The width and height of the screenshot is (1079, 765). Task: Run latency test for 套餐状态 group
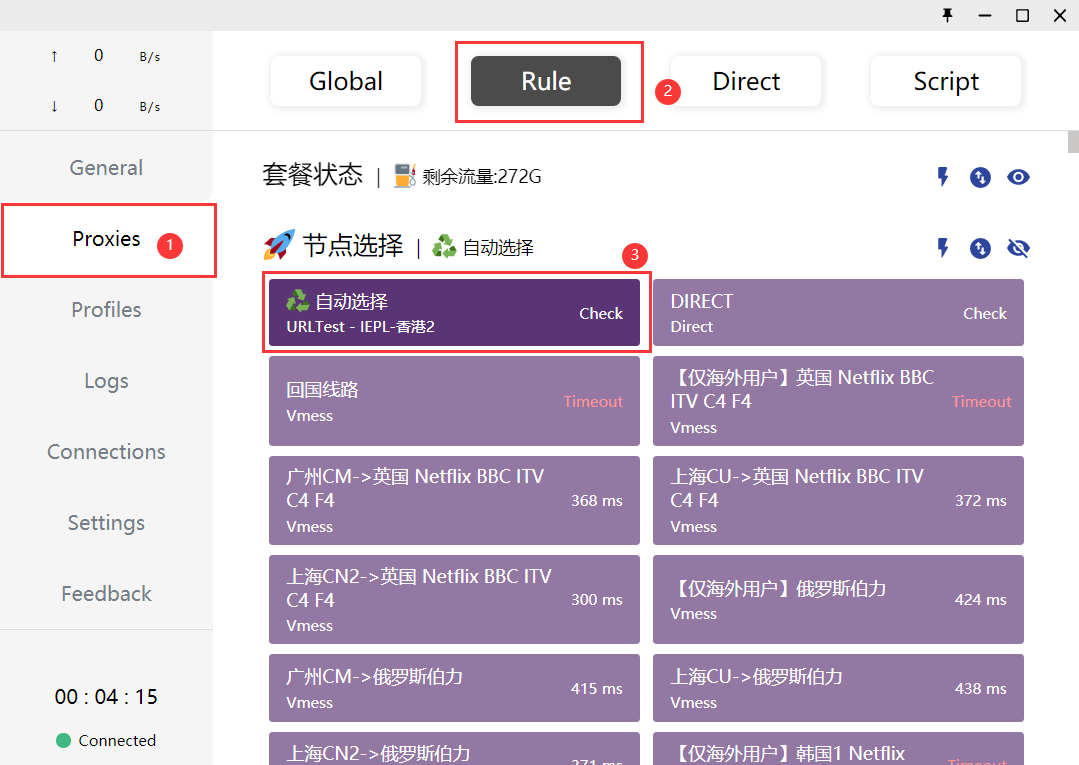pyautogui.click(x=942, y=177)
